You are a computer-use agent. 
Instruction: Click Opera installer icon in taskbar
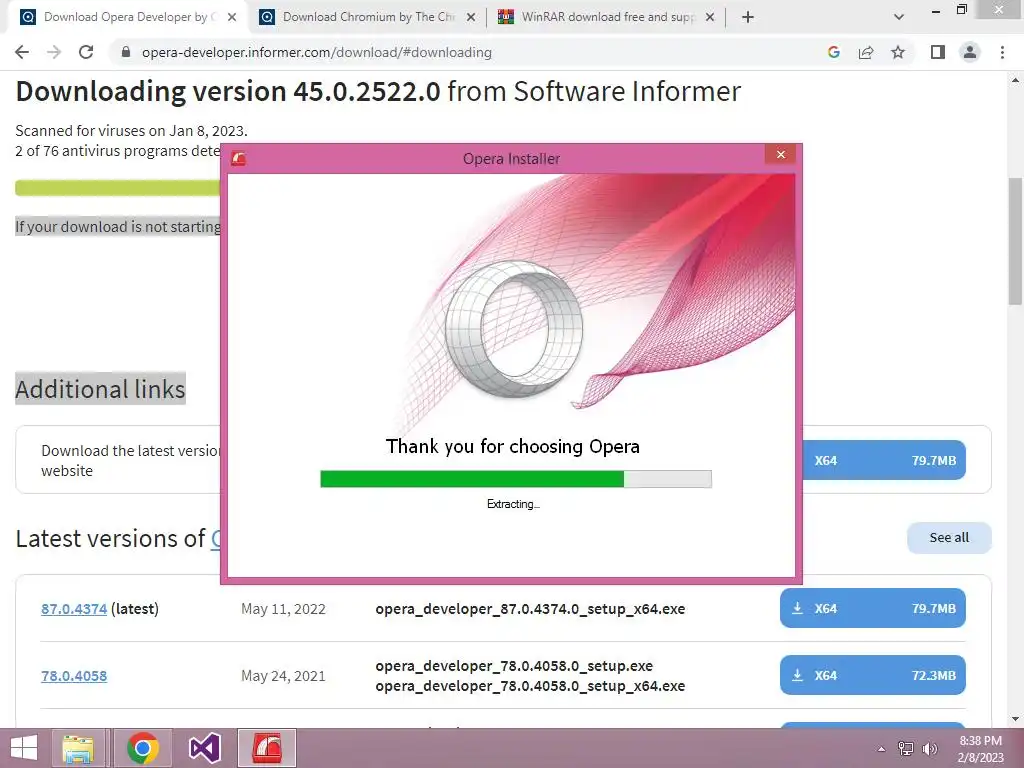267,748
